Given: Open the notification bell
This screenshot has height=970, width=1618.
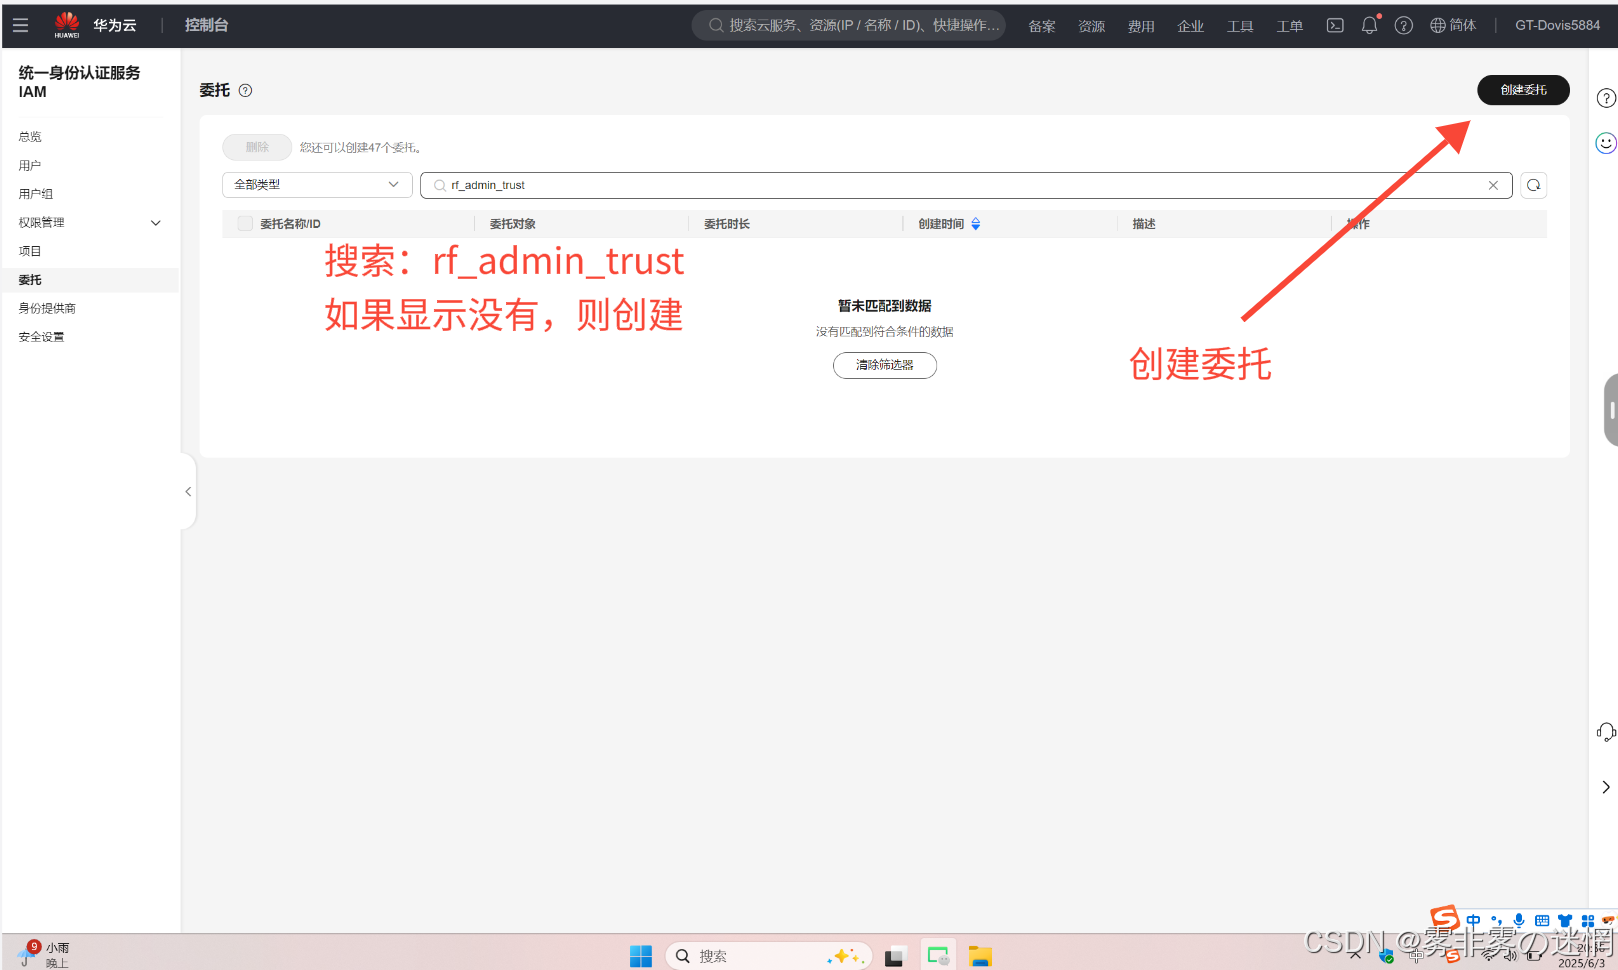Looking at the screenshot, I should tap(1369, 25).
